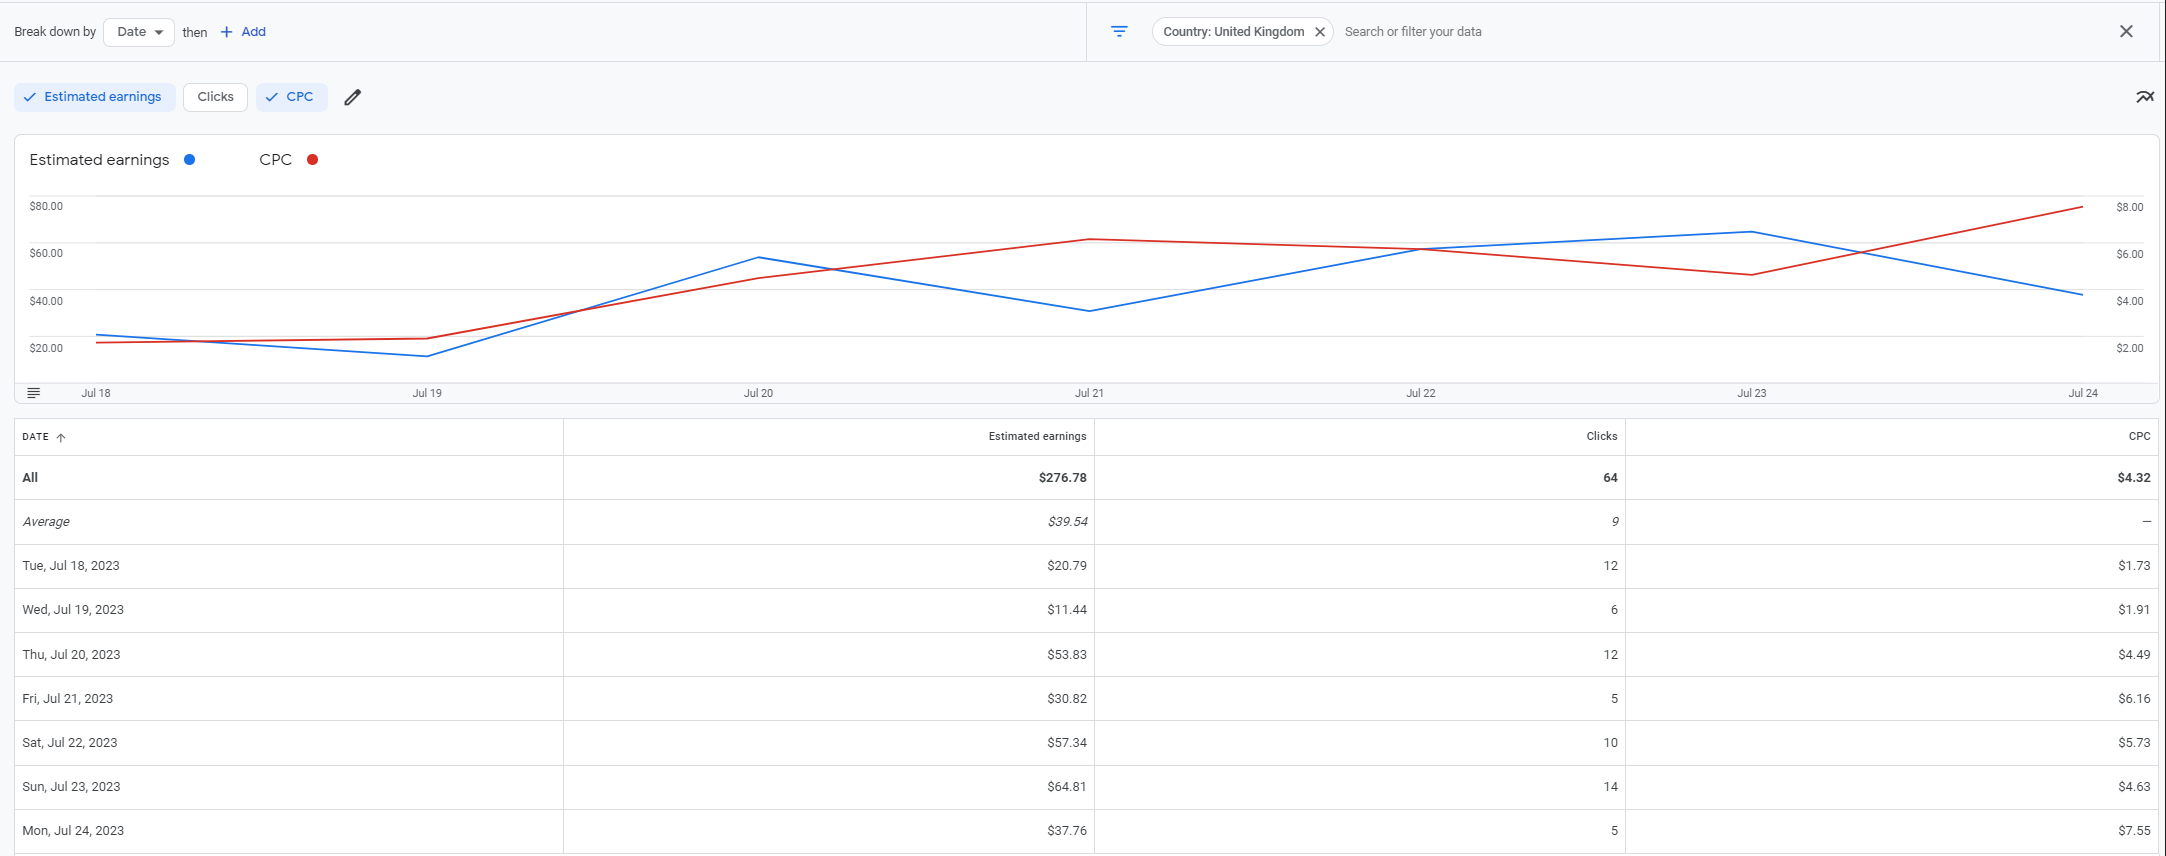This screenshot has width=2166, height=856.
Task: Click the Mon, Jul 24, 2023 row
Action: point(1086,831)
